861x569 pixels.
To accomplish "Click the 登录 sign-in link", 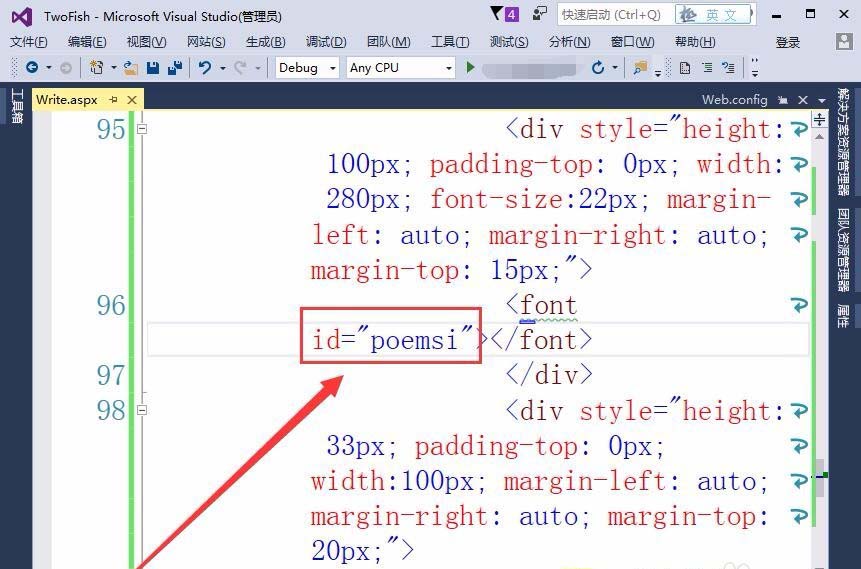I will click(787, 42).
